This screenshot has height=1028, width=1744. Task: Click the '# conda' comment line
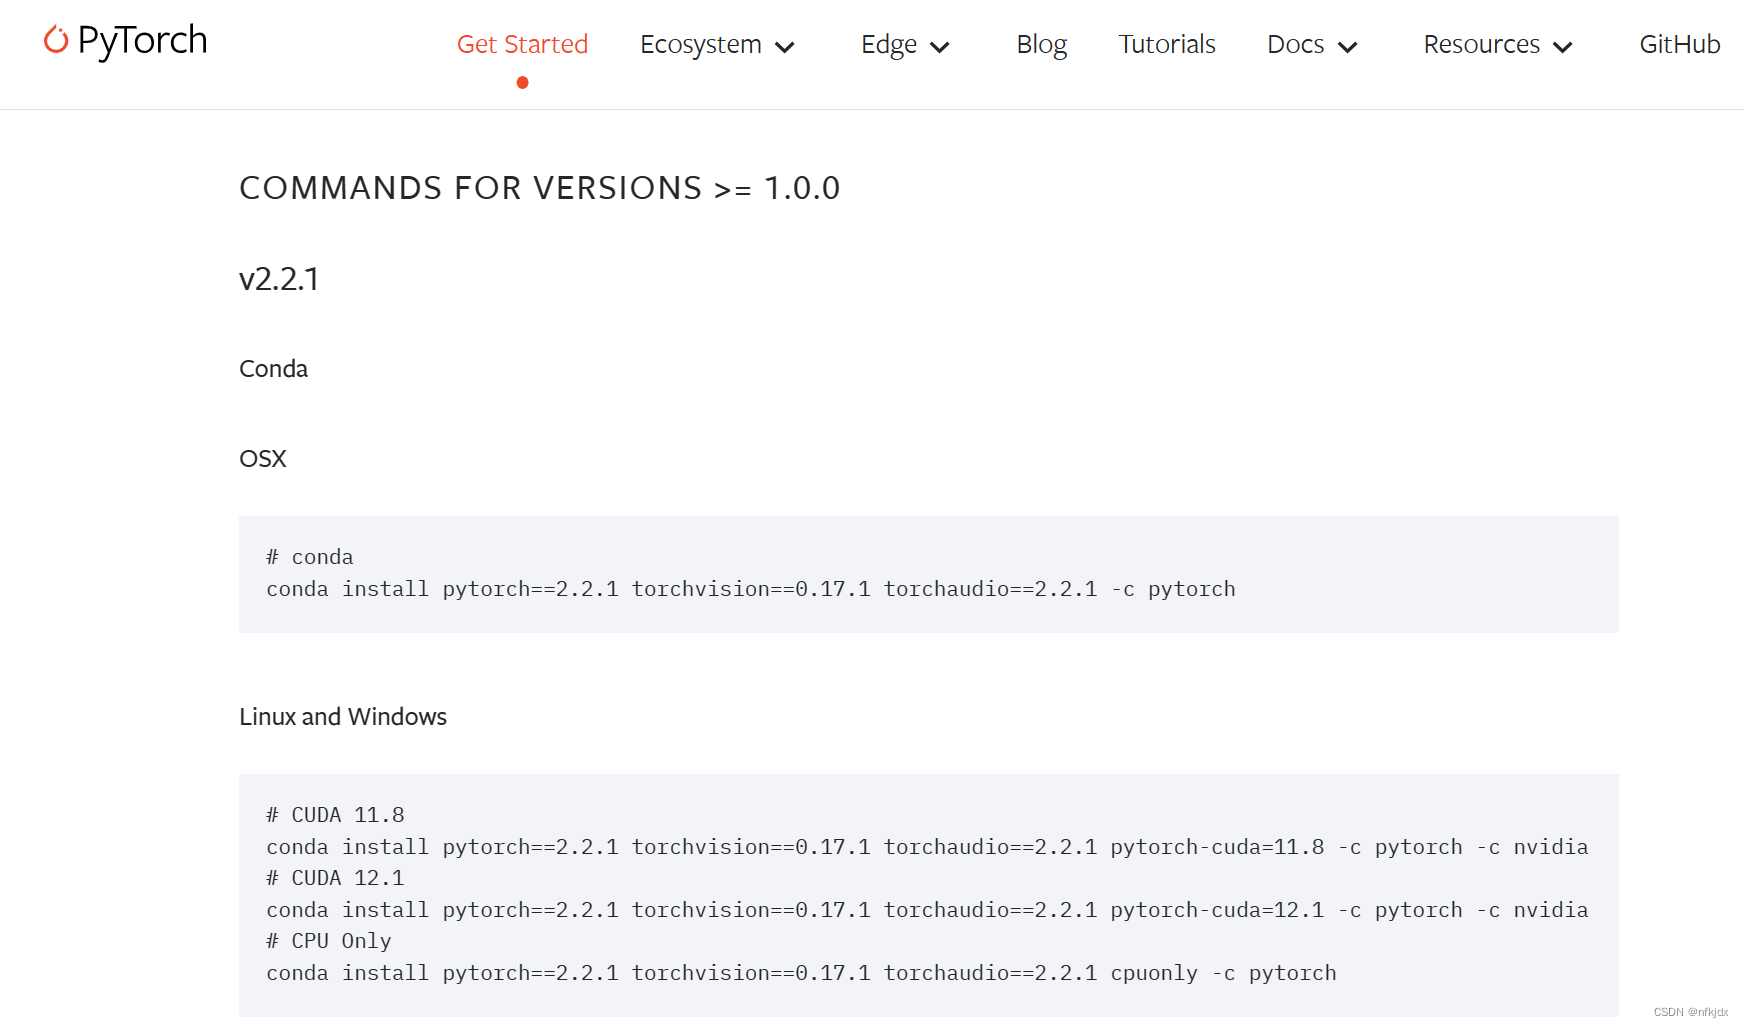tap(310, 557)
